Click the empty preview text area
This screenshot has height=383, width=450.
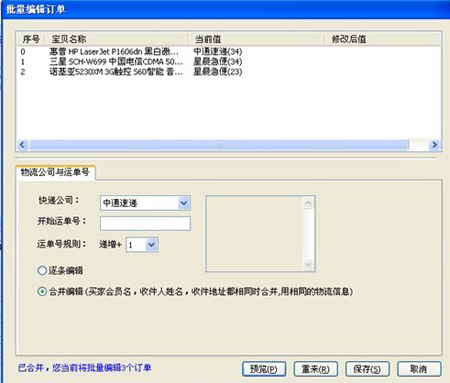tap(255, 234)
